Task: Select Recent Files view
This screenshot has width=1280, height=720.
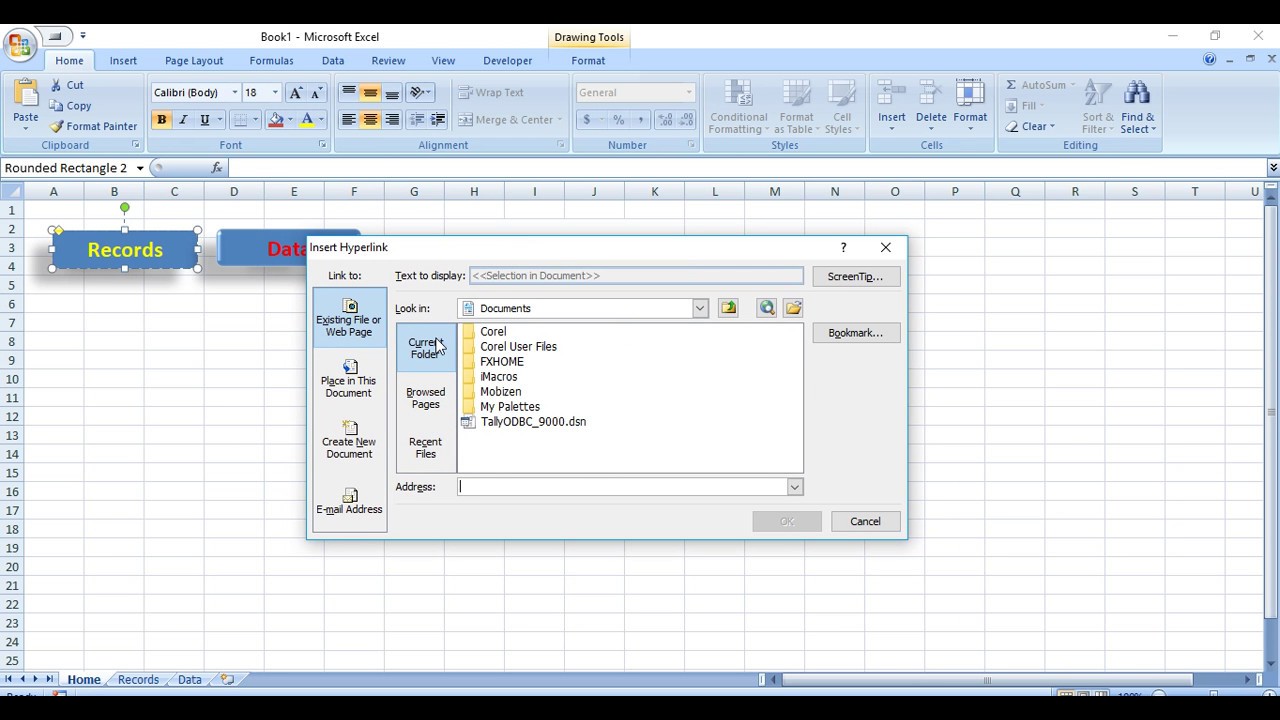Action: point(425,447)
